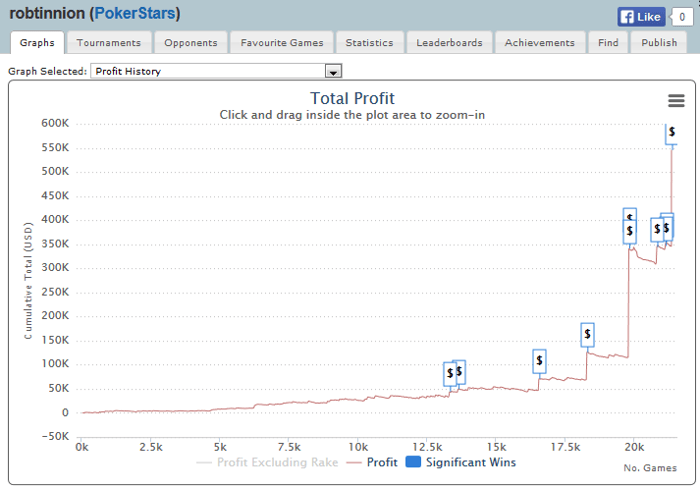Viewport: 700px width, 488px height.
Task: Click the lower dollar marker at 20k games
Action: [629, 232]
